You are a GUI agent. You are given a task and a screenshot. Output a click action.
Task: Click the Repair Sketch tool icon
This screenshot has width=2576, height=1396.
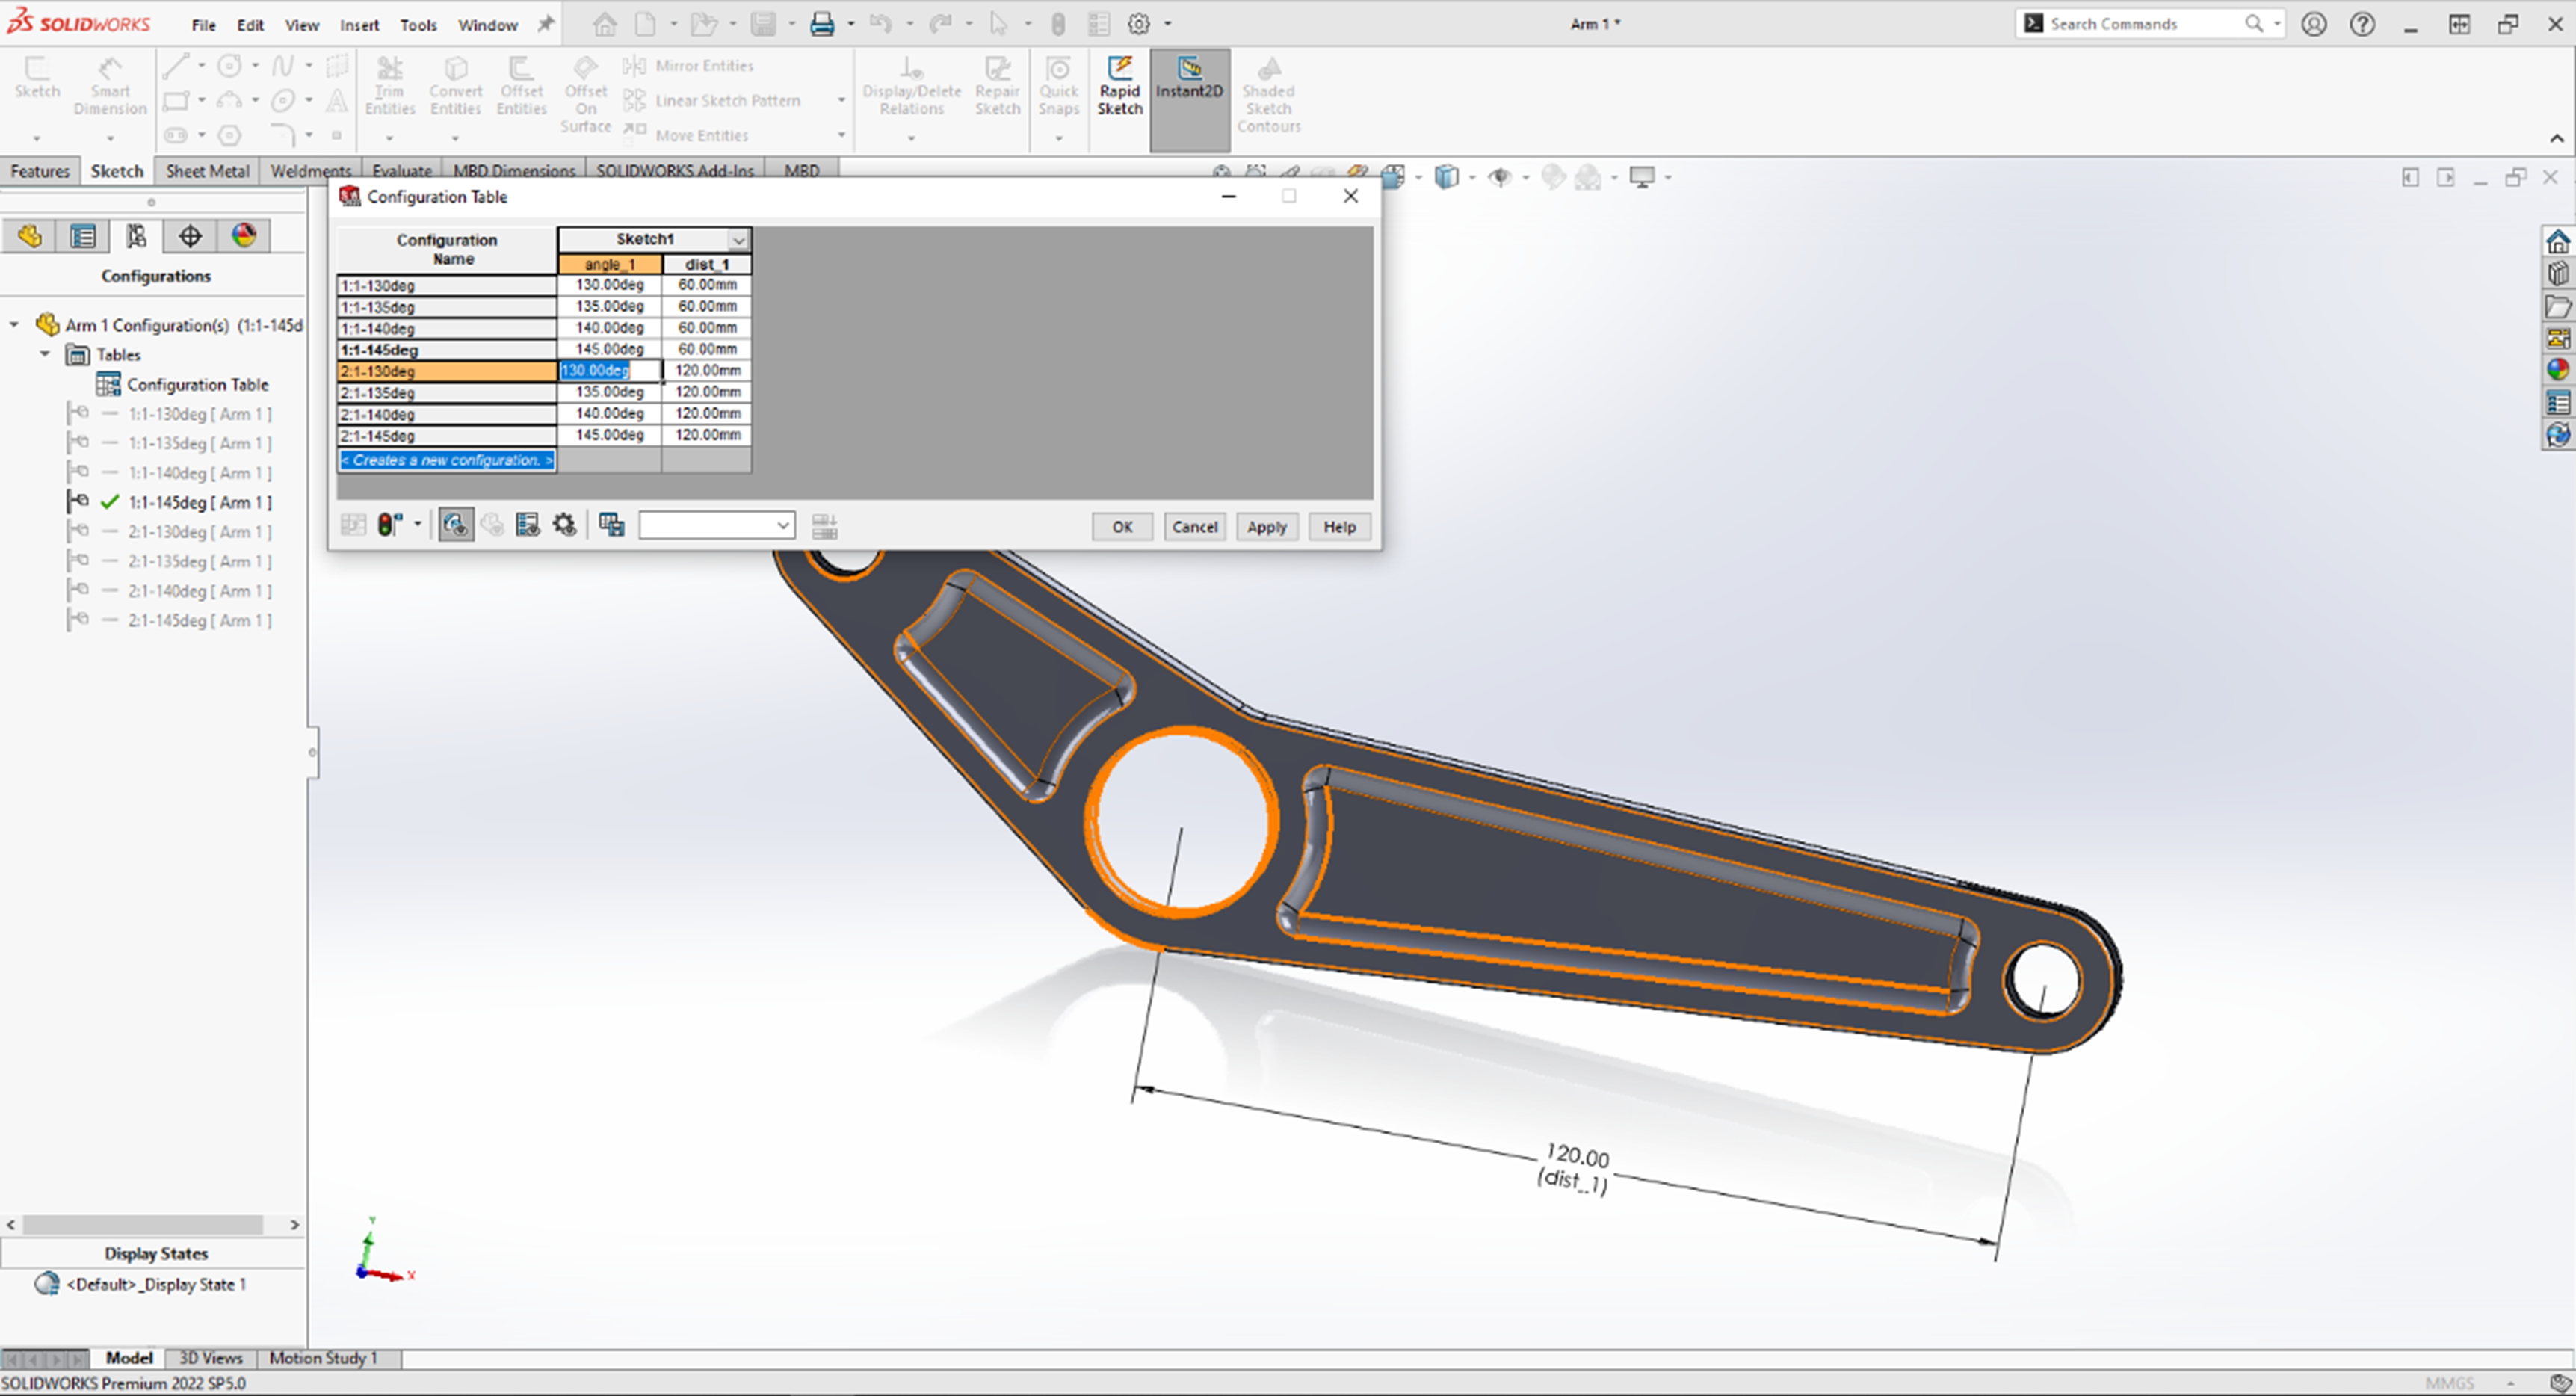(x=995, y=81)
